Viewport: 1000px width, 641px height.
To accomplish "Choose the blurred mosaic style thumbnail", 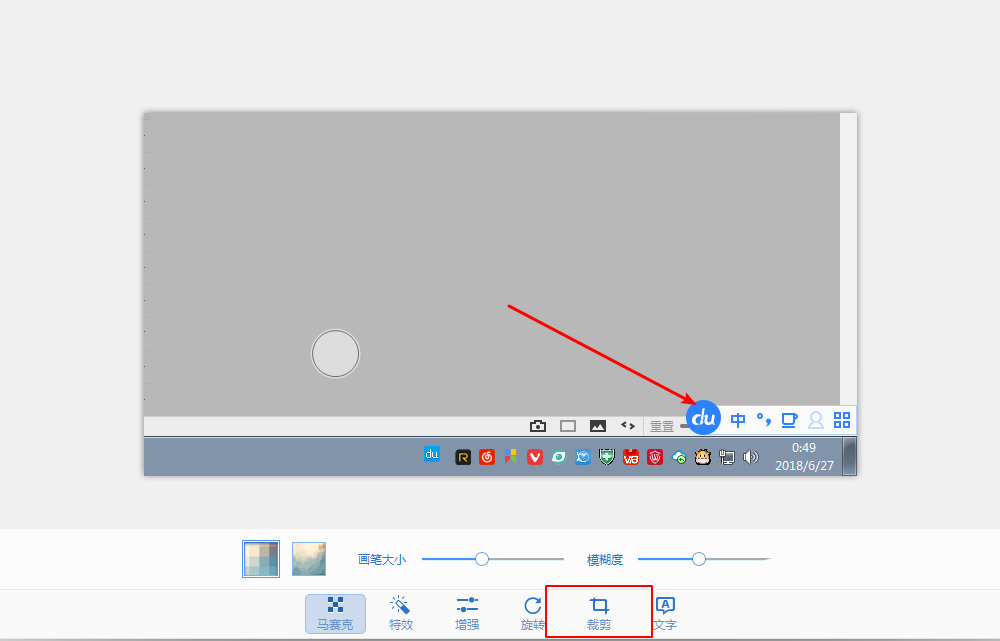I will 309,559.
